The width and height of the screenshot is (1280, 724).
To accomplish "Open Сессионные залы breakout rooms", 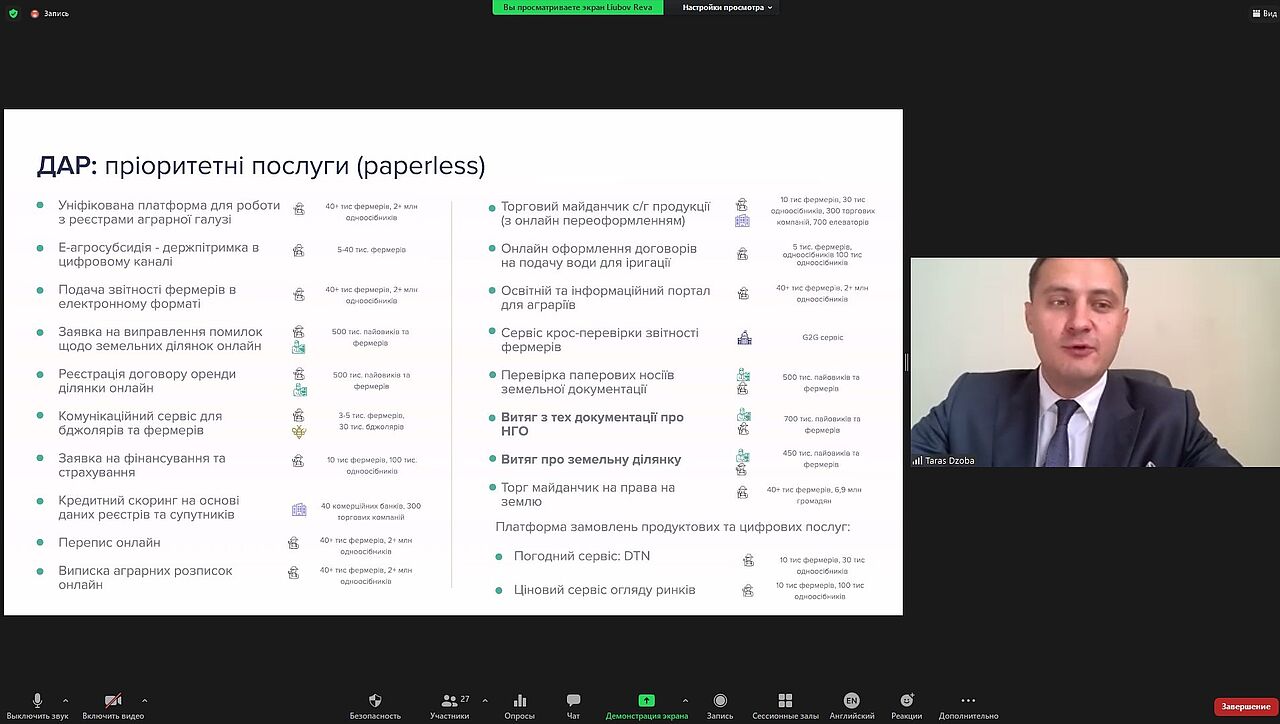I will coord(785,701).
